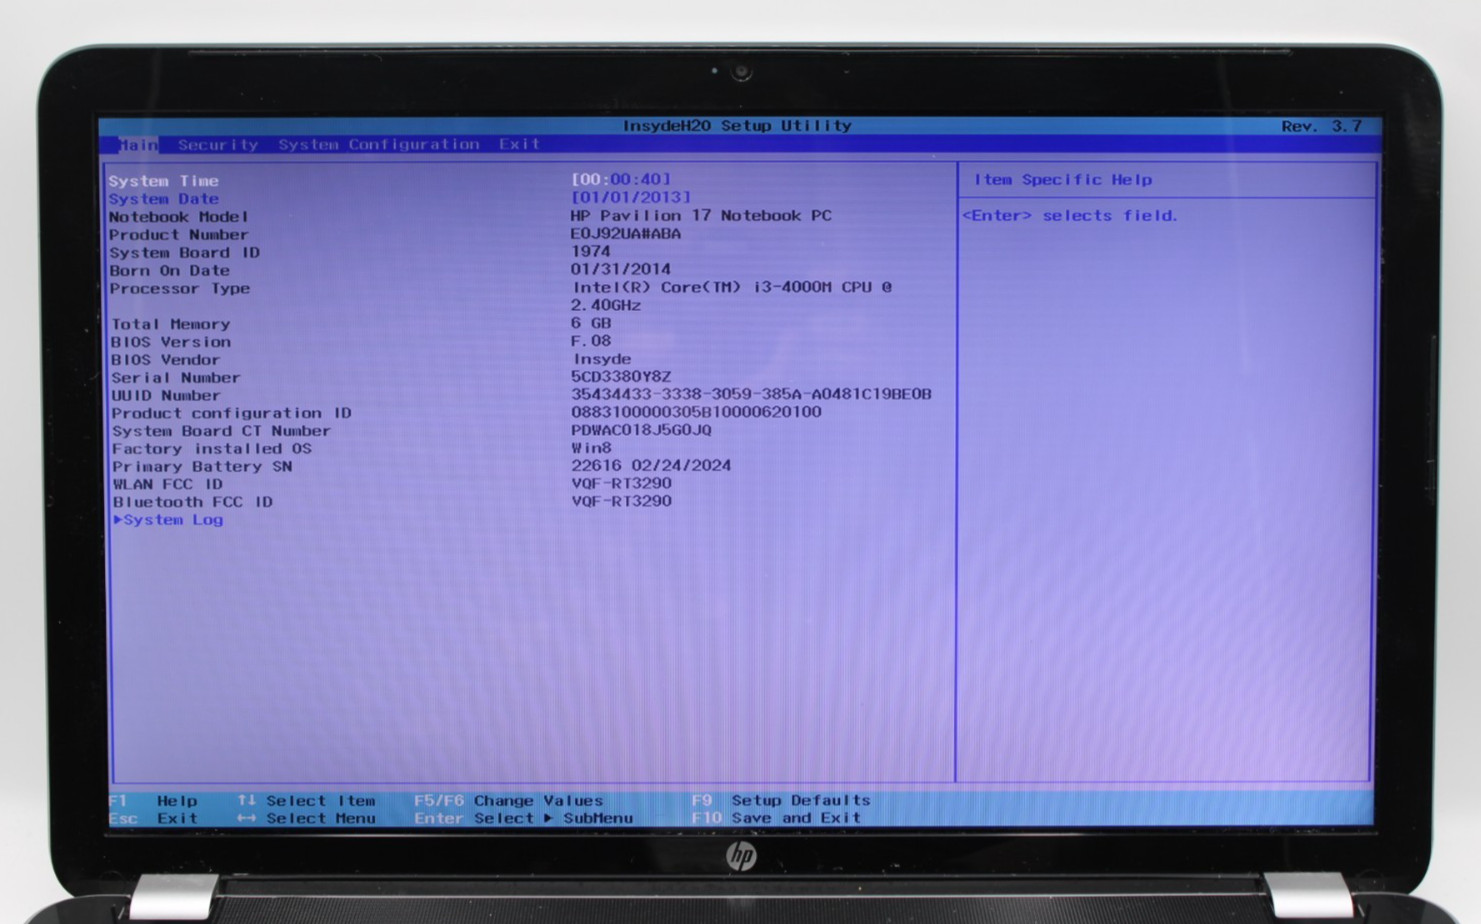Select the System Time value field

tap(621, 180)
